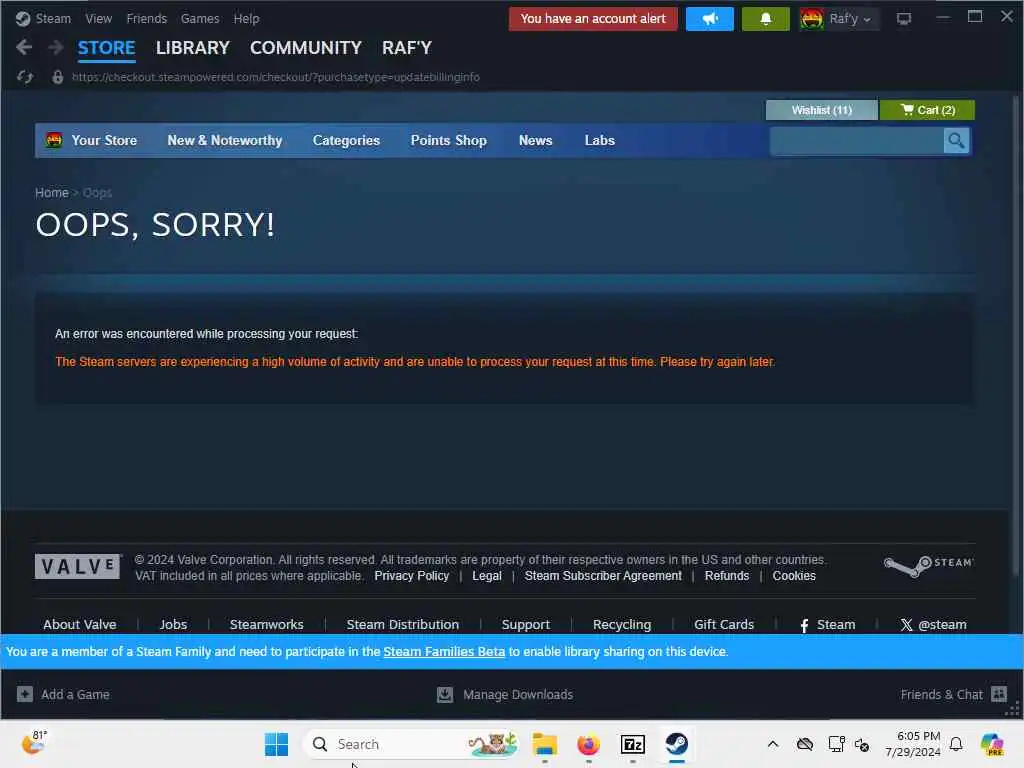
Task: Open the Cart (2) button
Action: (x=927, y=110)
